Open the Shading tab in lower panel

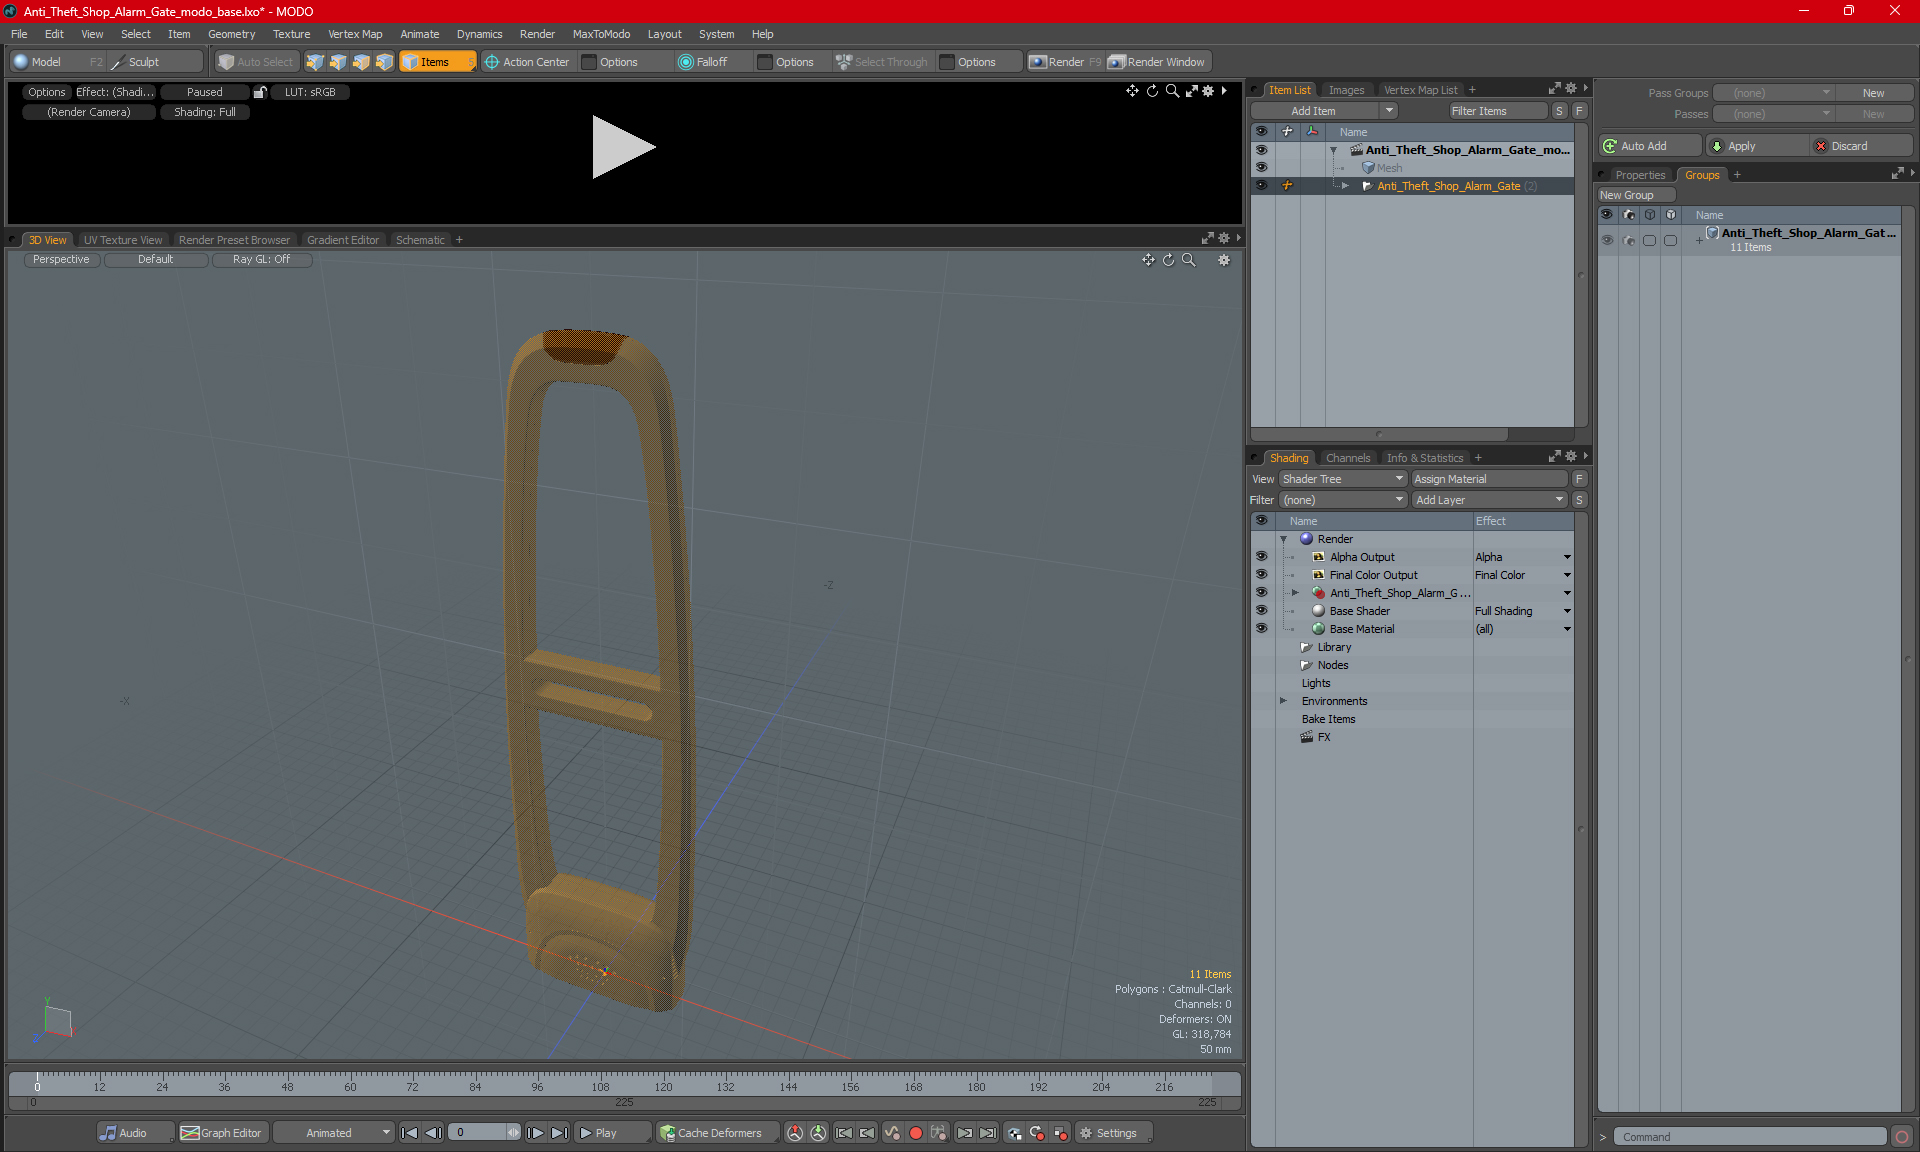(x=1288, y=457)
